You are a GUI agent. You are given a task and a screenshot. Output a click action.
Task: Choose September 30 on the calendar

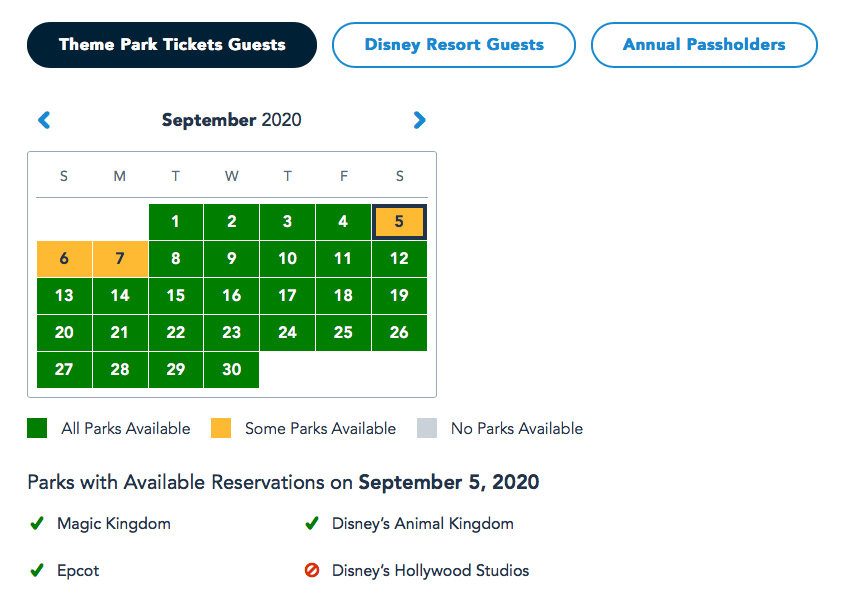[232, 369]
